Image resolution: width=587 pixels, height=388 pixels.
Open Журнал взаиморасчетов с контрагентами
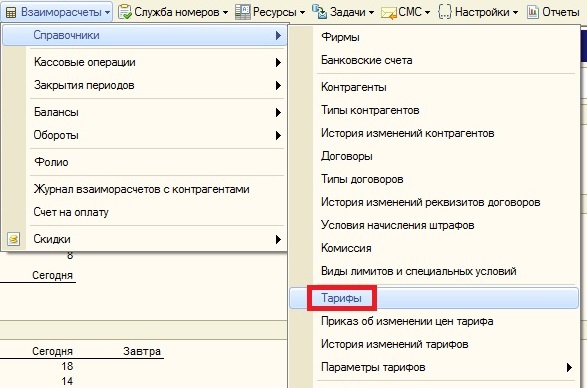coord(145,189)
